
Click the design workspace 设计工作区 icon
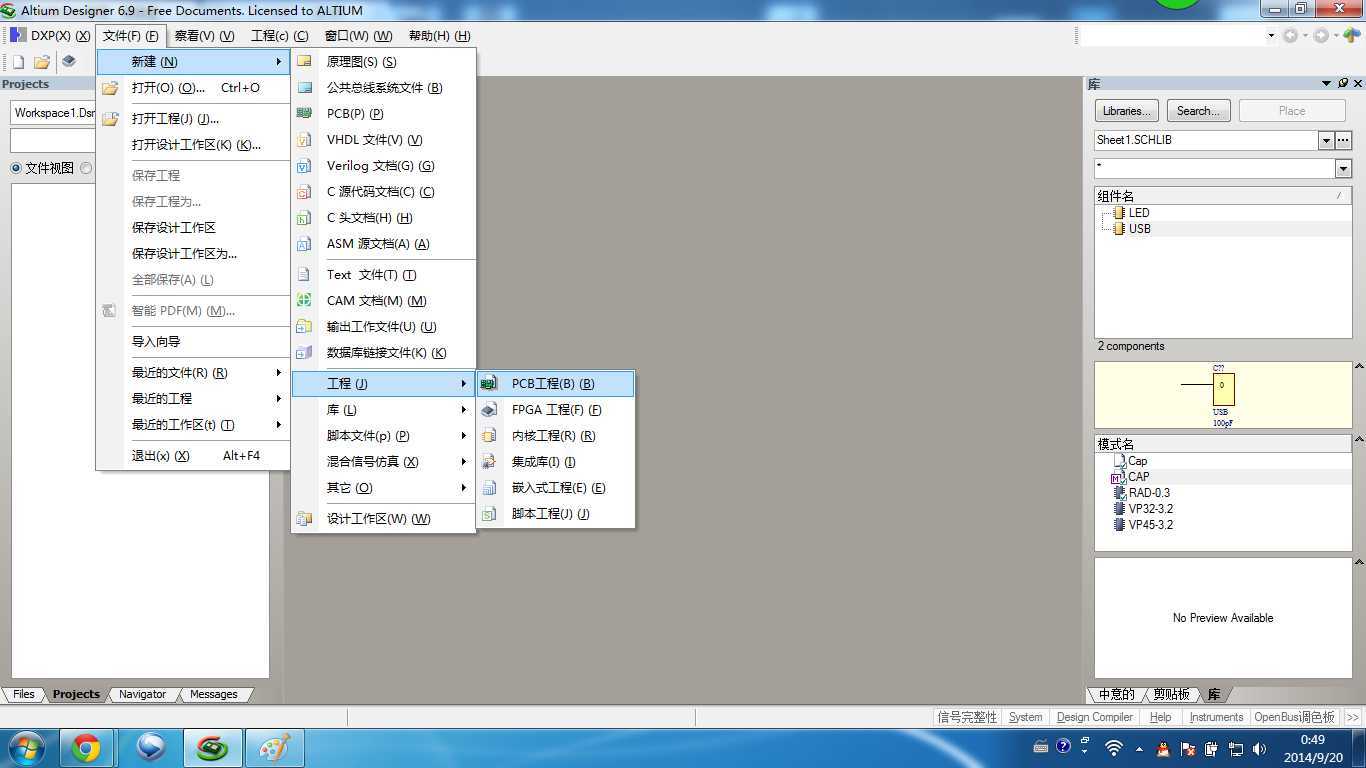[304, 518]
